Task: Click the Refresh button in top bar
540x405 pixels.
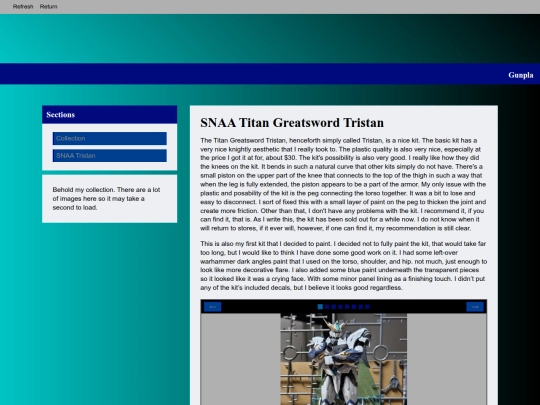Action: 23,7
